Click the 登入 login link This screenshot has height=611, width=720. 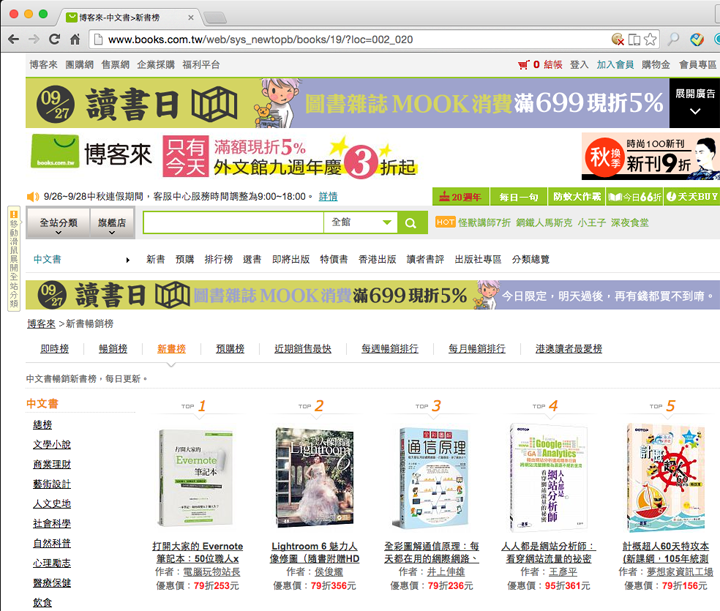(x=579, y=65)
